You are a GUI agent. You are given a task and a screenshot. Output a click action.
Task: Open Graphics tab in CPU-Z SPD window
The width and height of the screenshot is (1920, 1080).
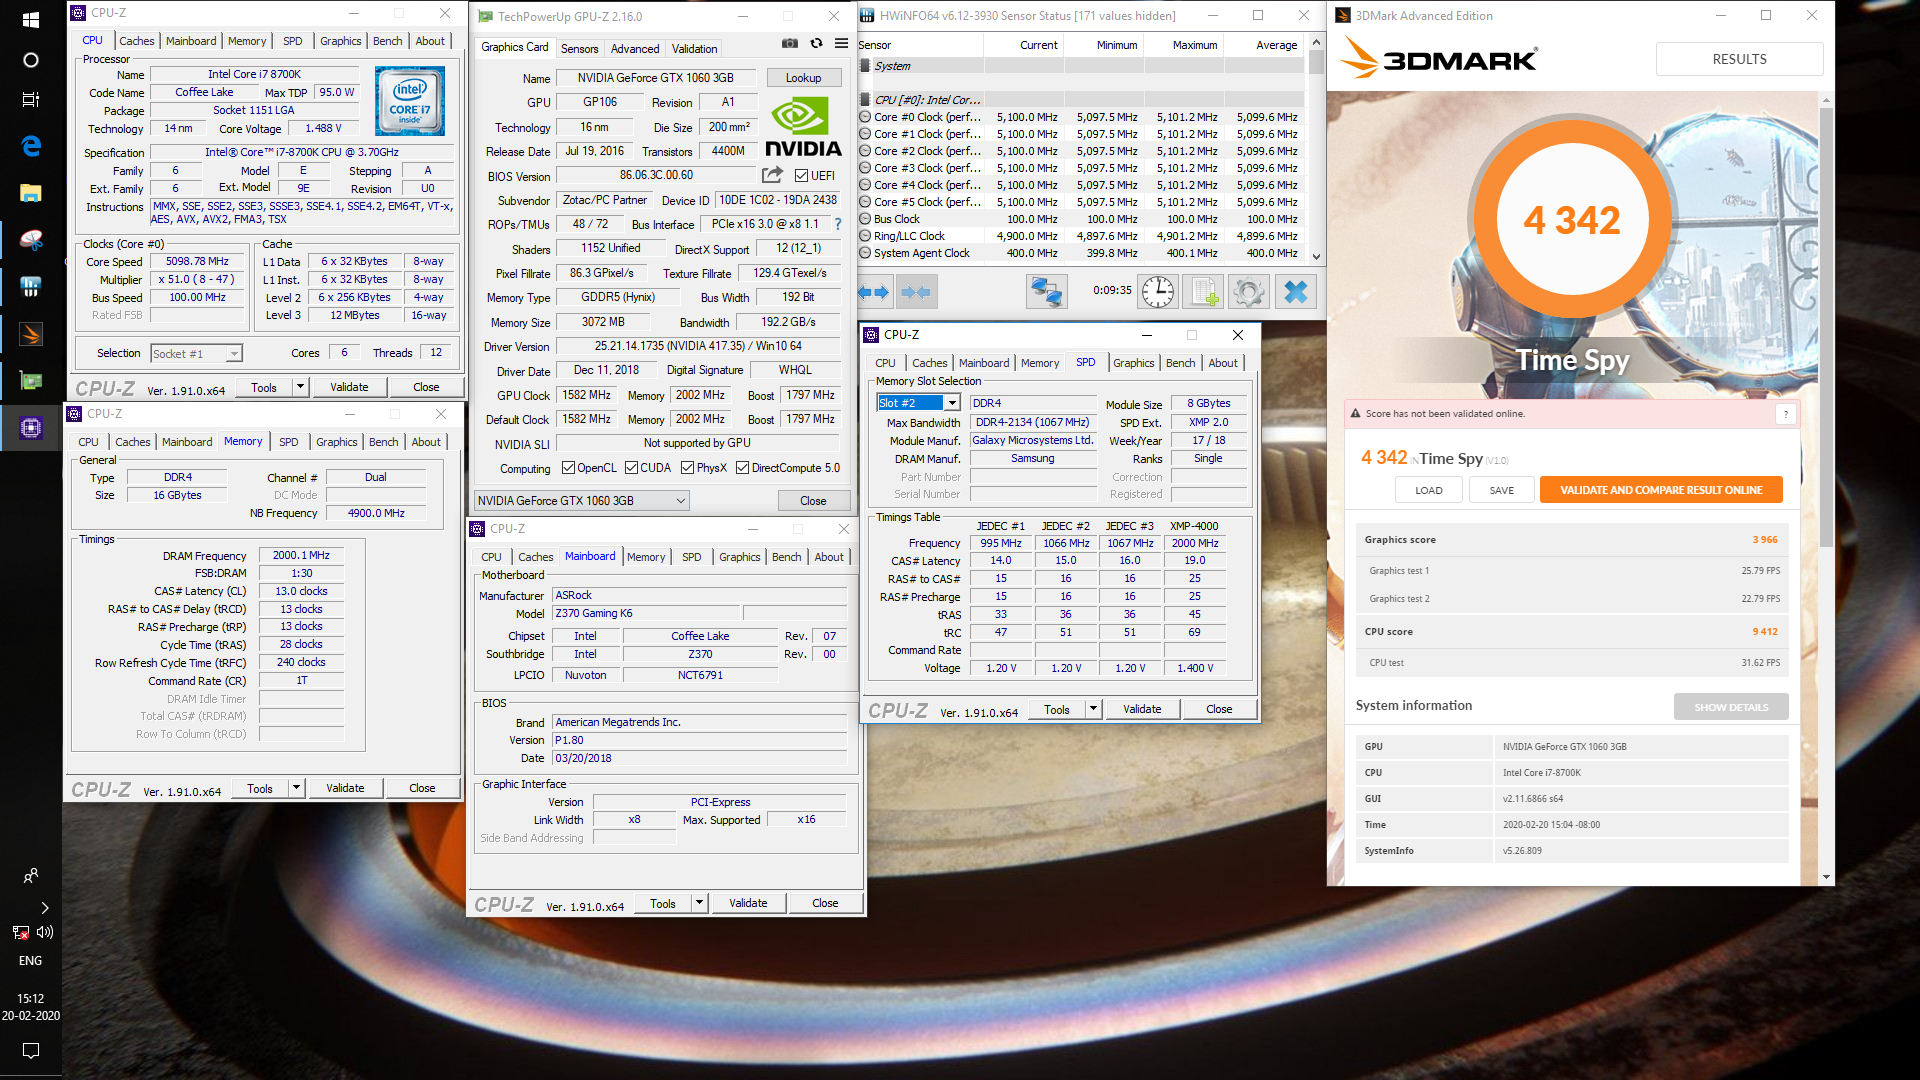pos(1133,363)
